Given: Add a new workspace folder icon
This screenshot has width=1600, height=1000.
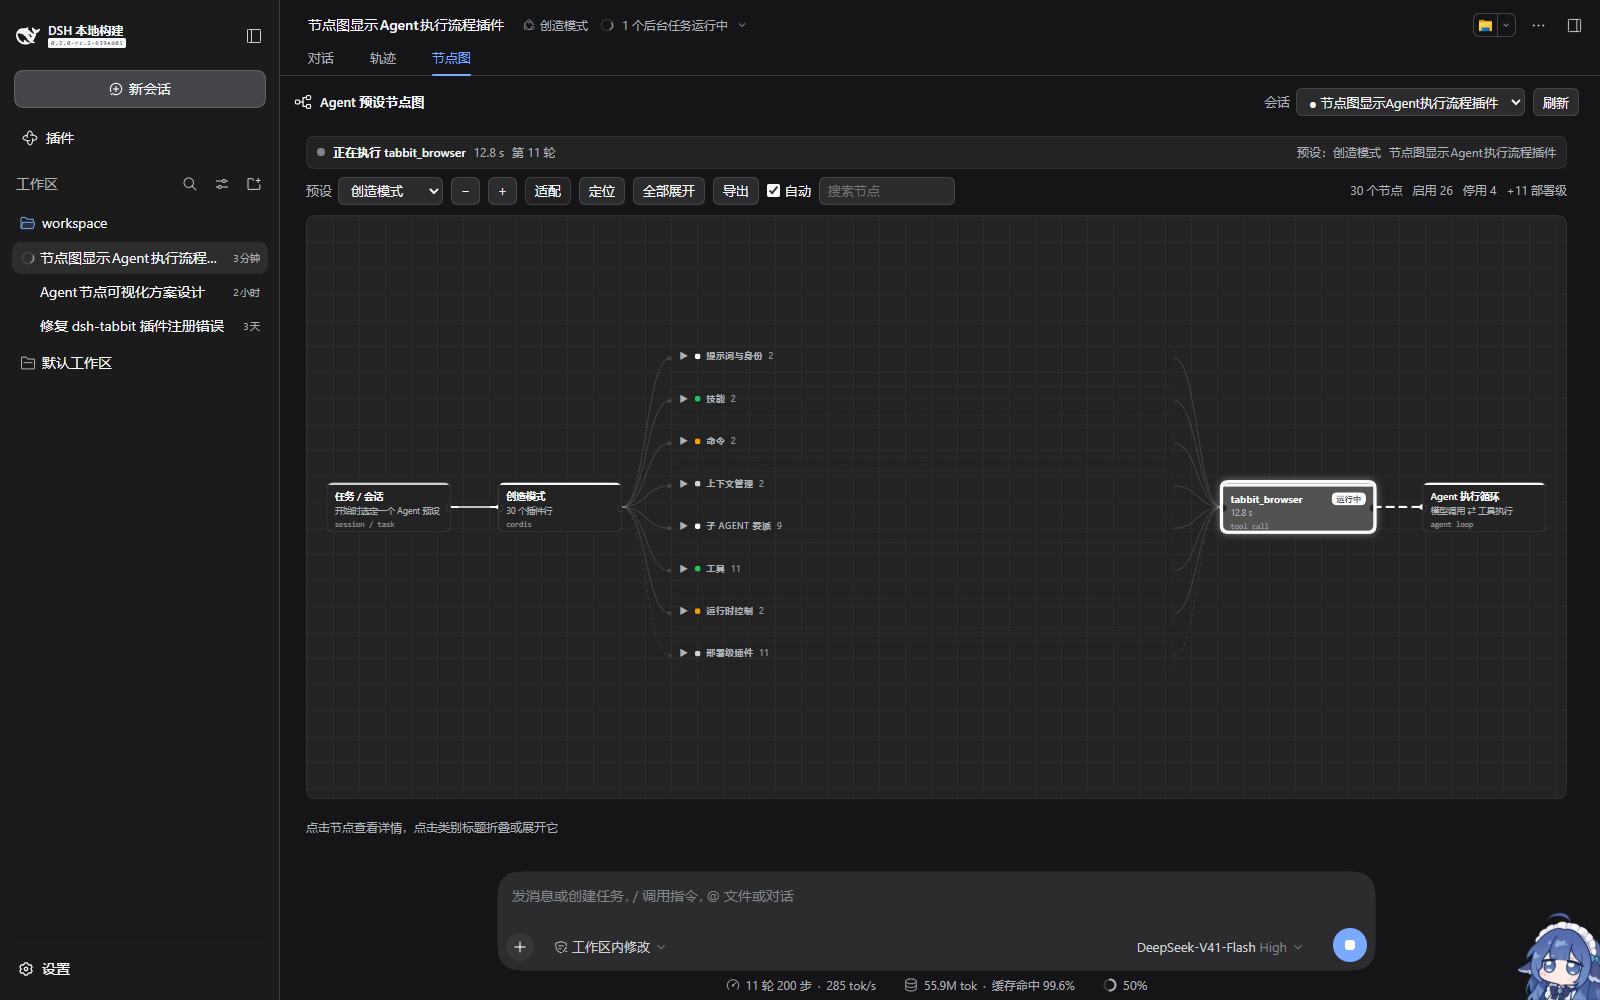Looking at the screenshot, I should [254, 184].
